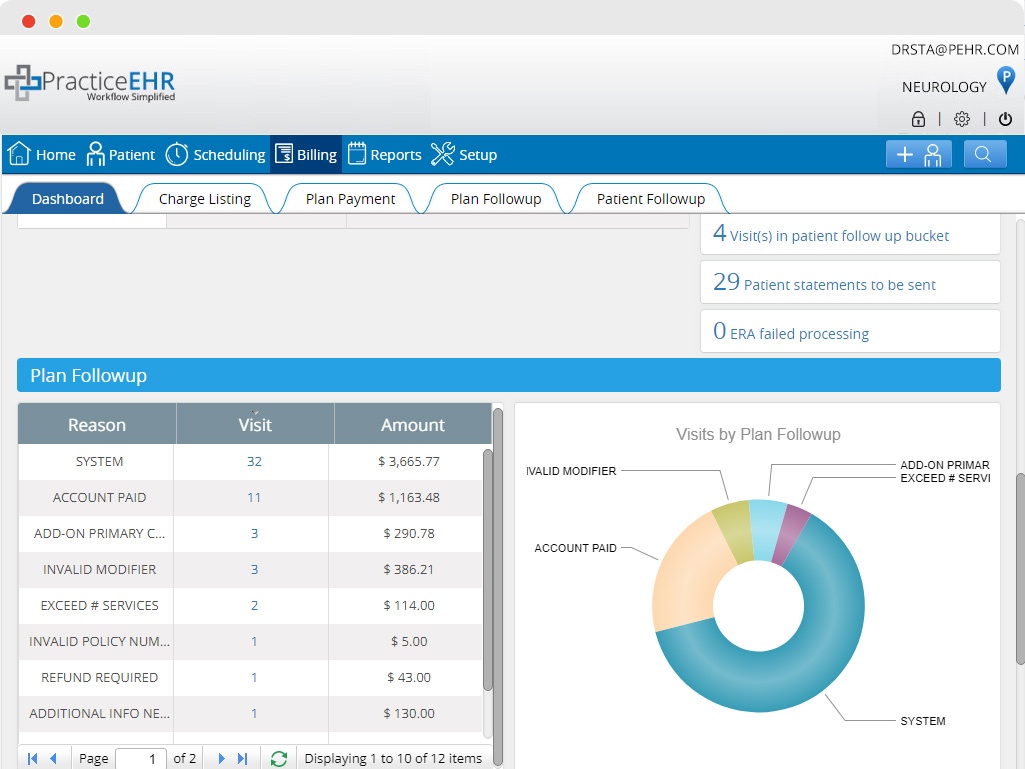Go to last page of table
The height and width of the screenshot is (769, 1025).
point(243,759)
